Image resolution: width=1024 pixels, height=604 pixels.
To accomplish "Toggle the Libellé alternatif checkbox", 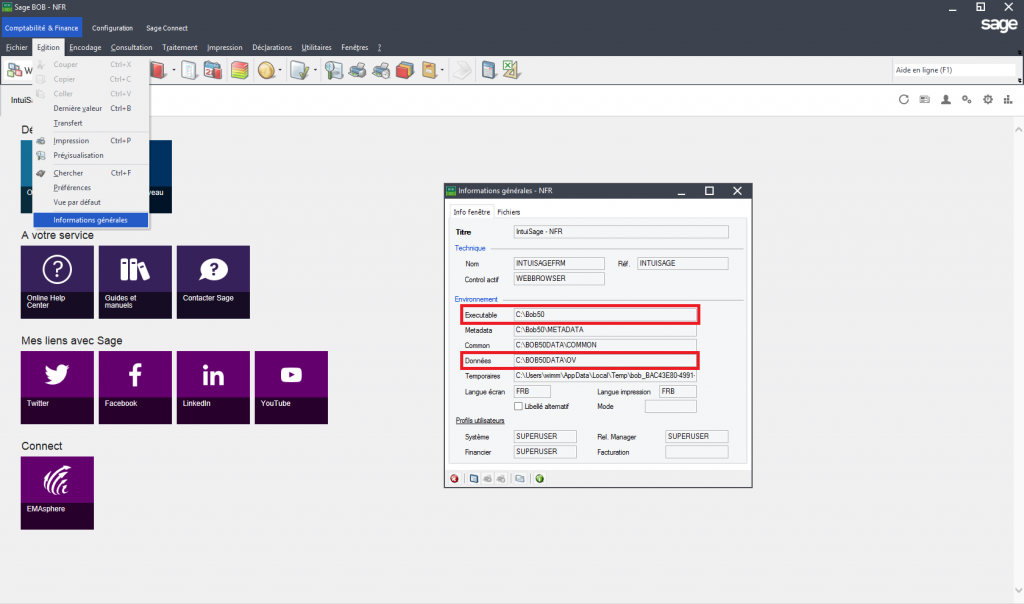I will click(519, 406).
